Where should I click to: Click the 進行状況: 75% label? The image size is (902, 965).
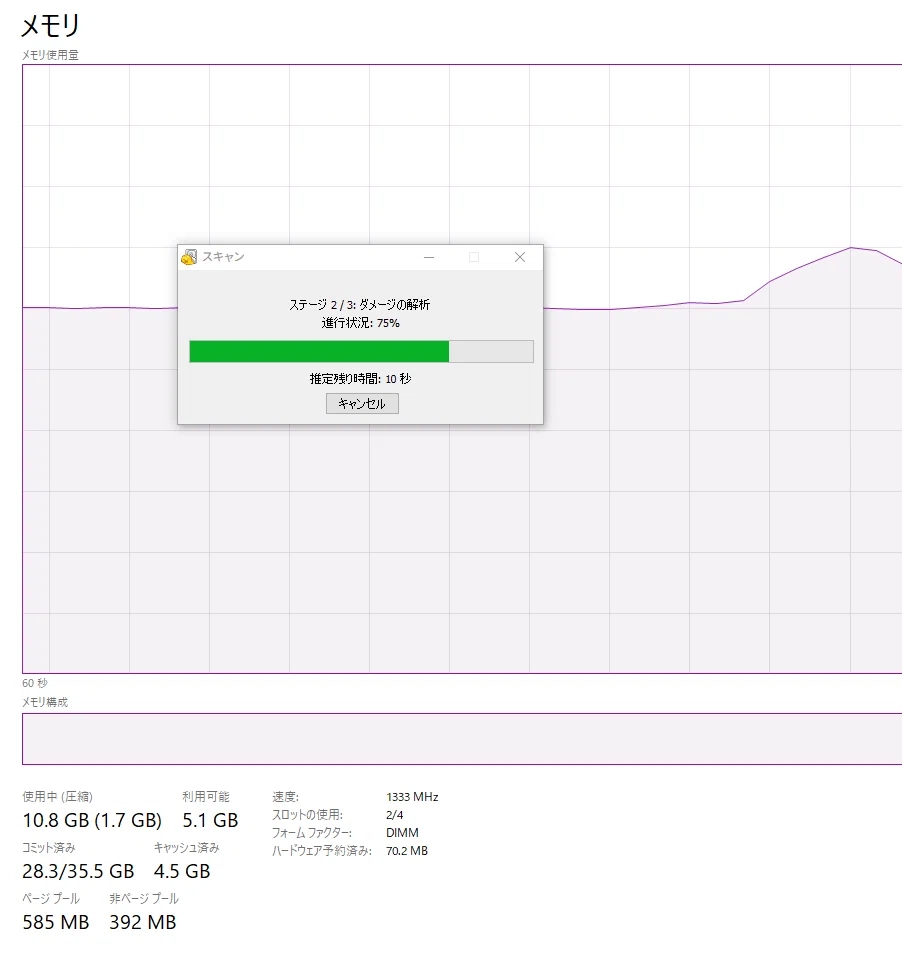[x=361, y=323]
